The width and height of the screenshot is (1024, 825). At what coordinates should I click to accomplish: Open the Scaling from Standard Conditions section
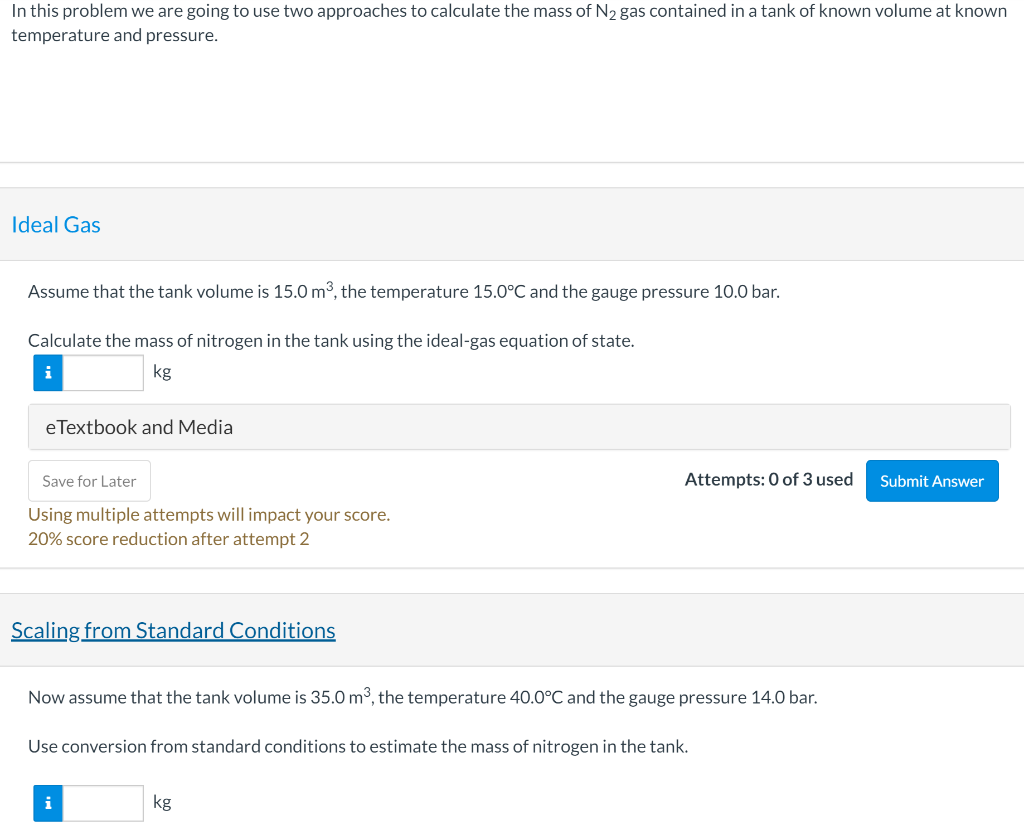tap(173, 630)
